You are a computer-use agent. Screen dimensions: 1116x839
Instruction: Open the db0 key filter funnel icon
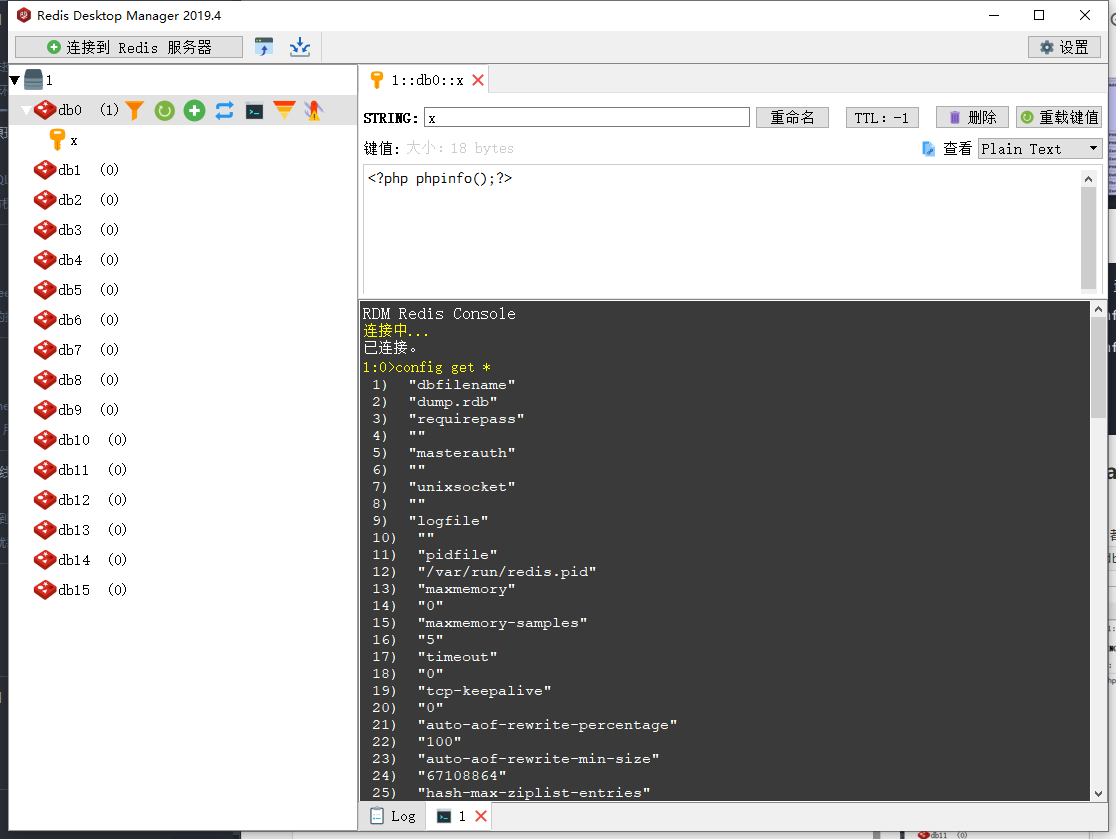pos(135,110)
